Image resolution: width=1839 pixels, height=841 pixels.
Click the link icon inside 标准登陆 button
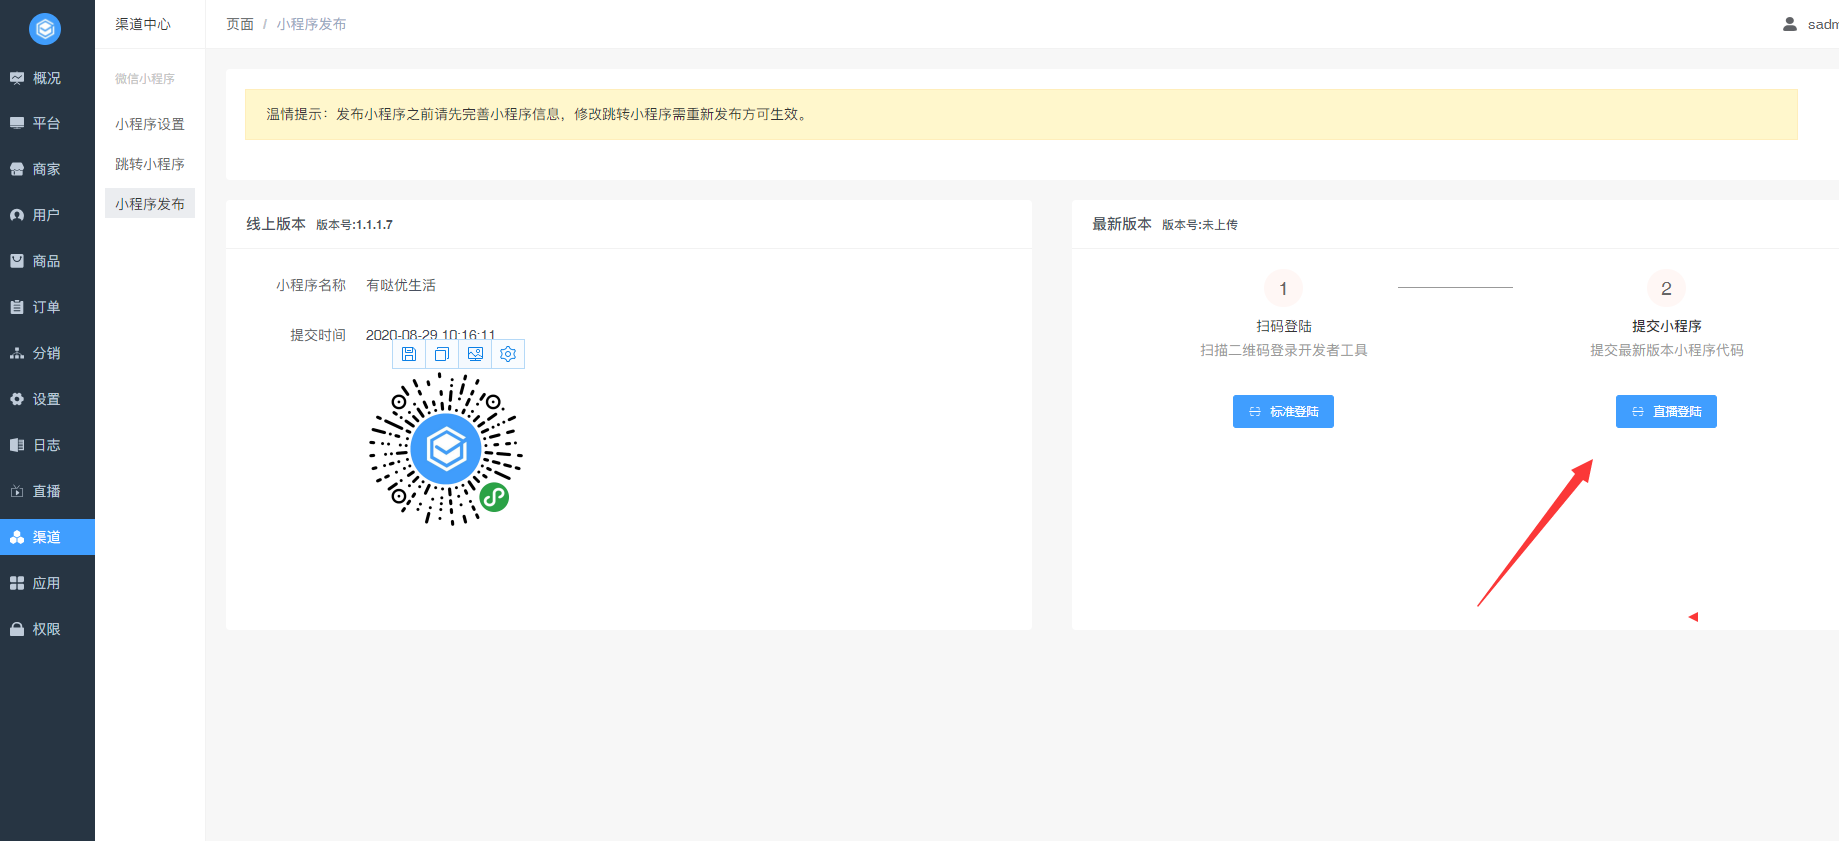1255,412
